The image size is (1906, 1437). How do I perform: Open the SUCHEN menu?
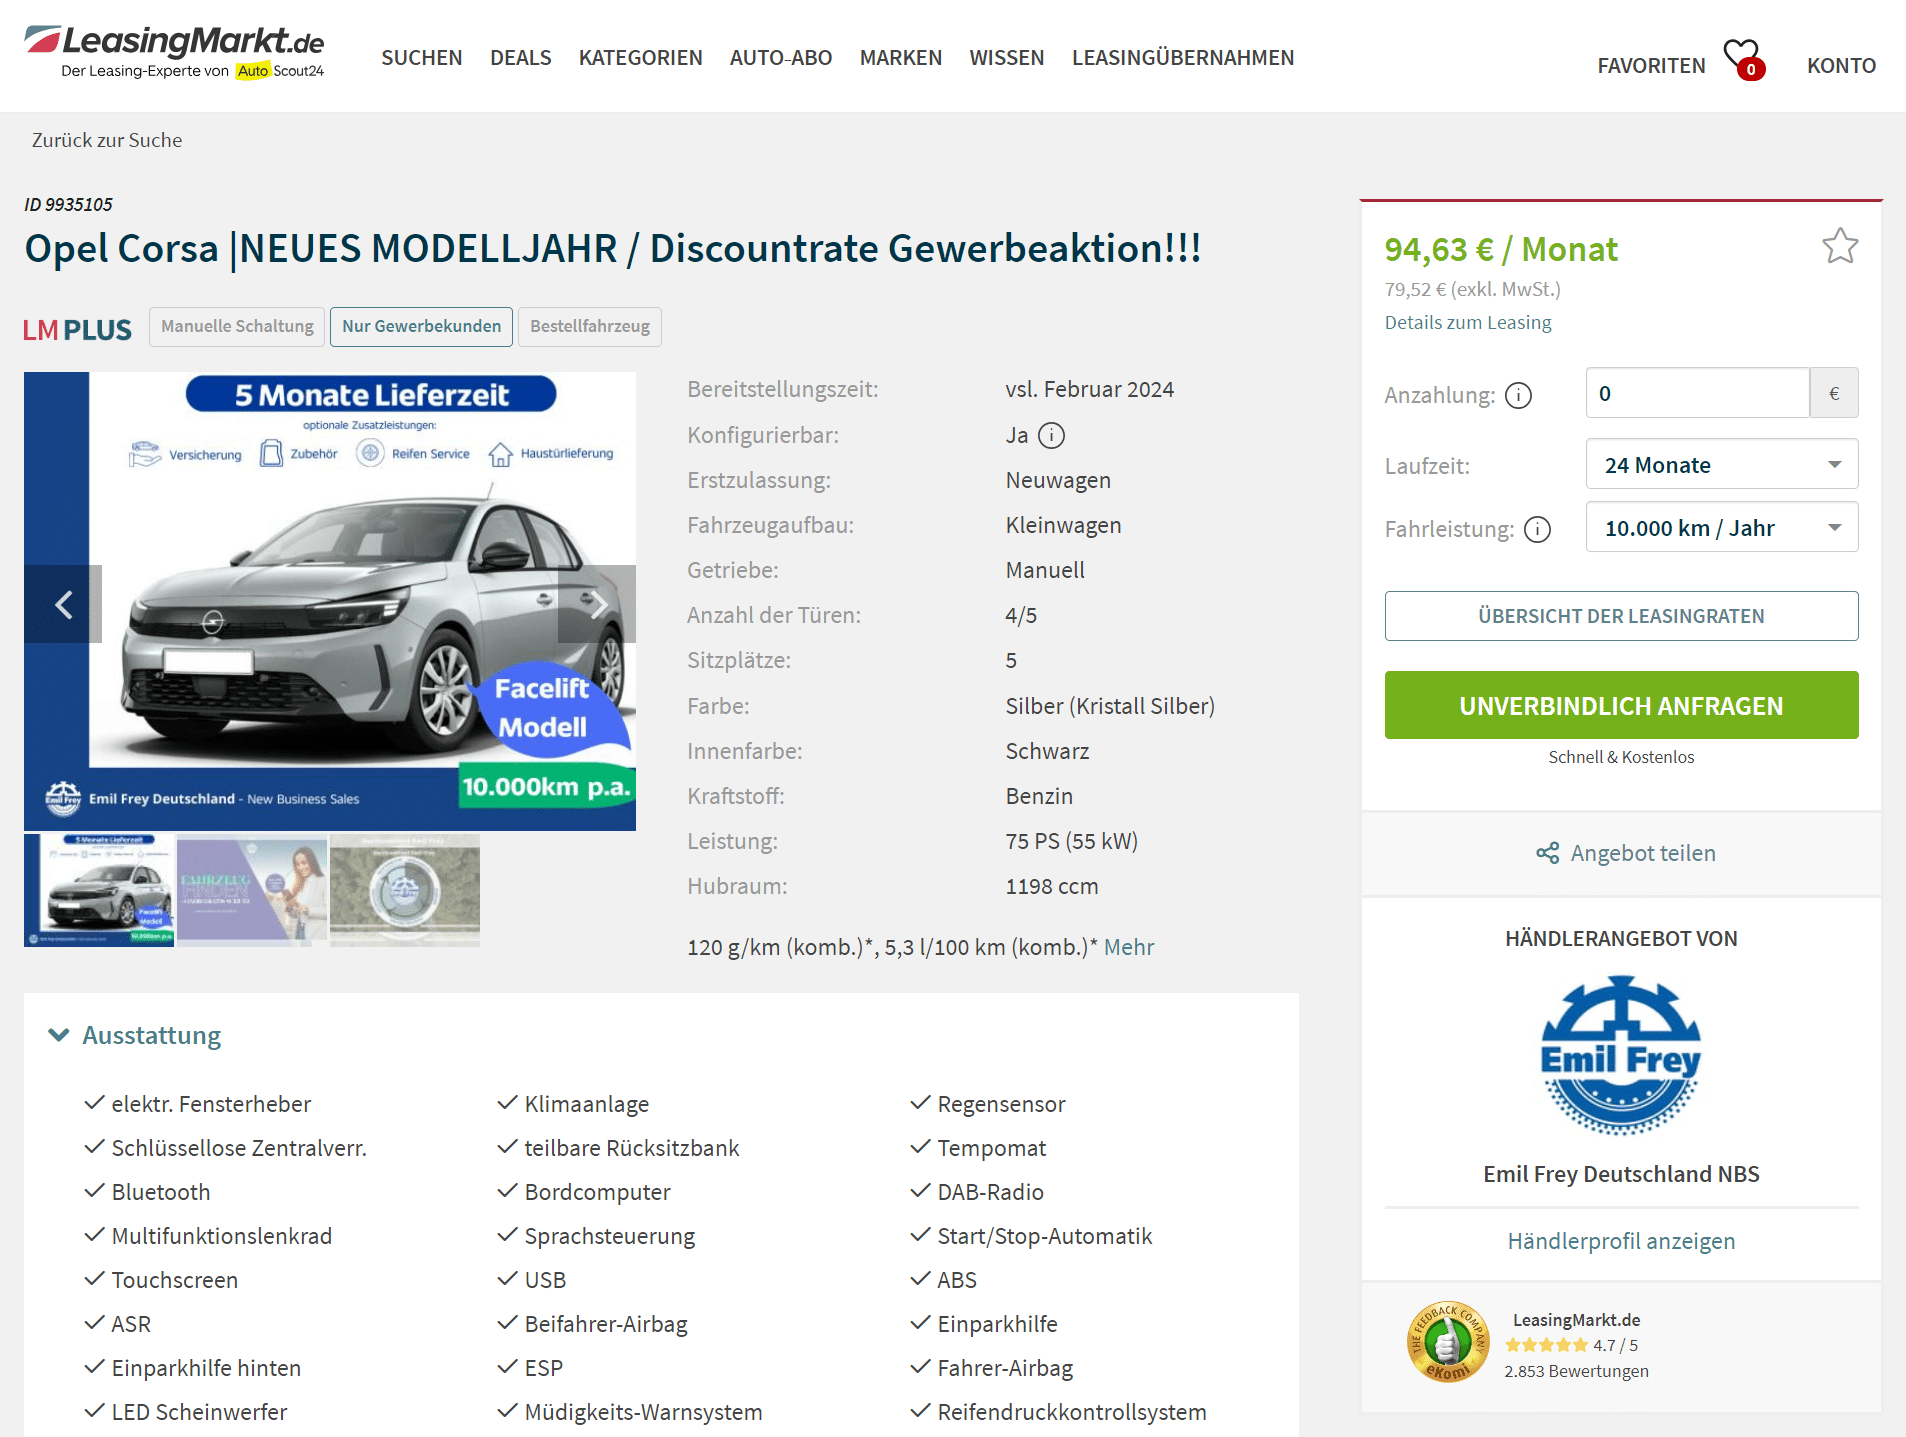(421, 58)
